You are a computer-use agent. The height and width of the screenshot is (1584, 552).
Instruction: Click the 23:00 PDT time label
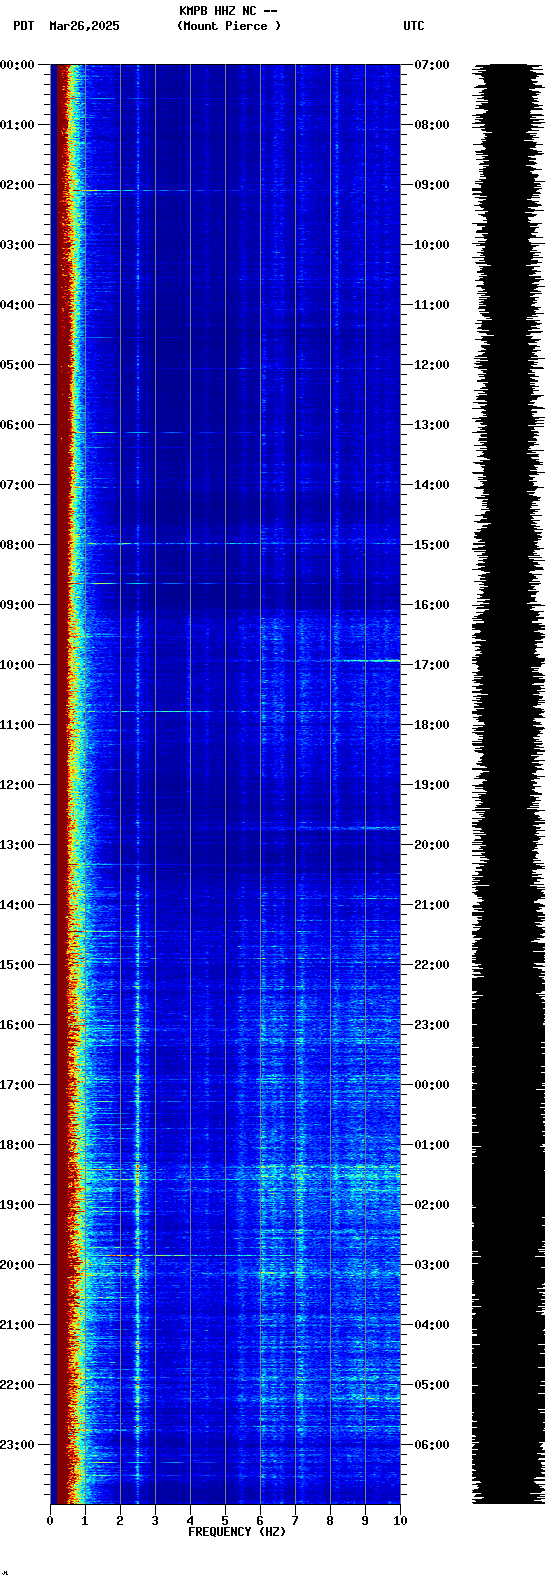click(x=18, y=1445)
